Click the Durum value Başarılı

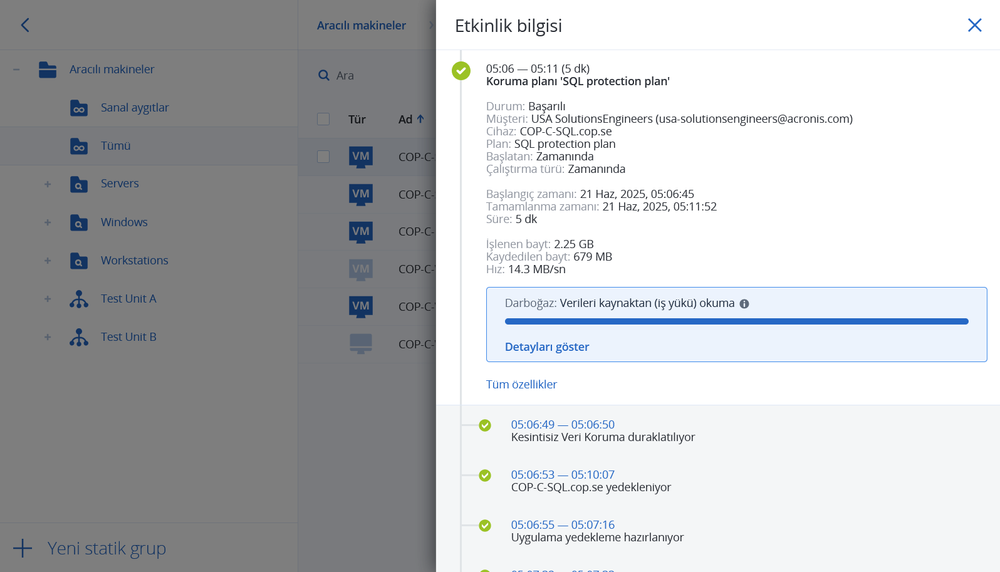pos(547,106)
